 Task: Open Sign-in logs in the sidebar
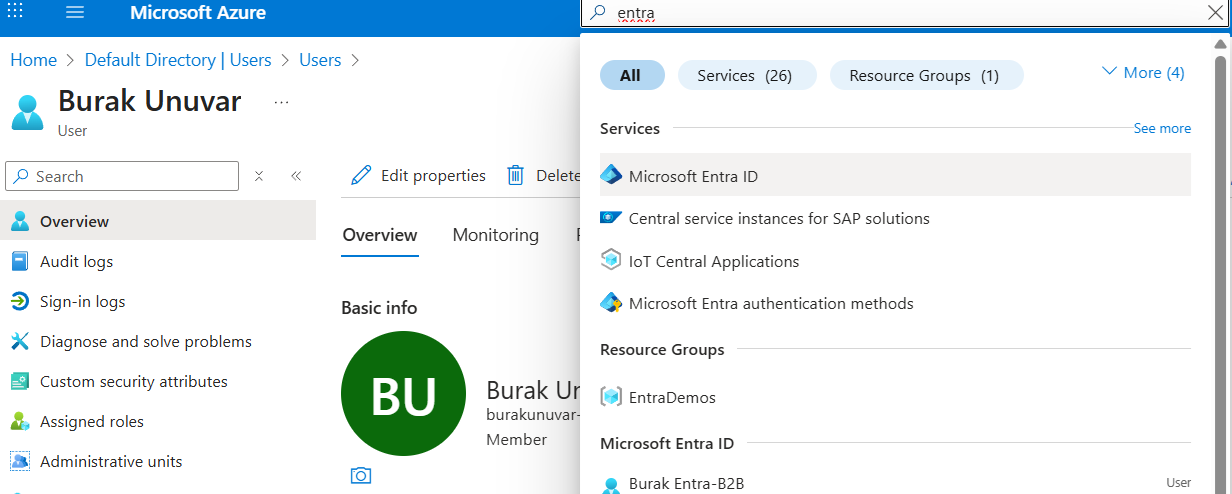pos(82,301)
